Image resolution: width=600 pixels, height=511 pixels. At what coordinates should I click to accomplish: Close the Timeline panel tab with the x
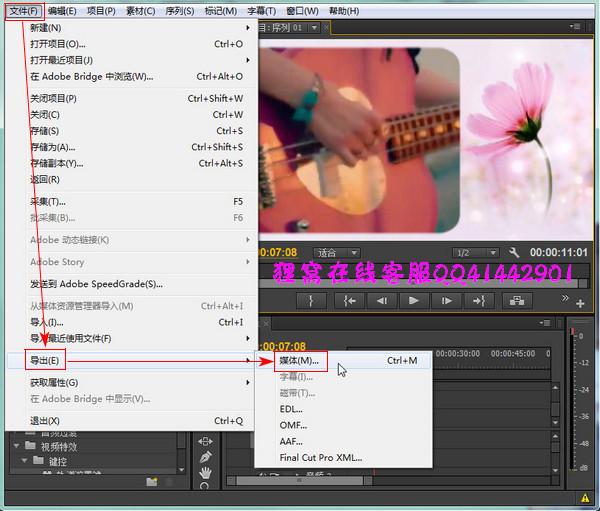point(266,324)
